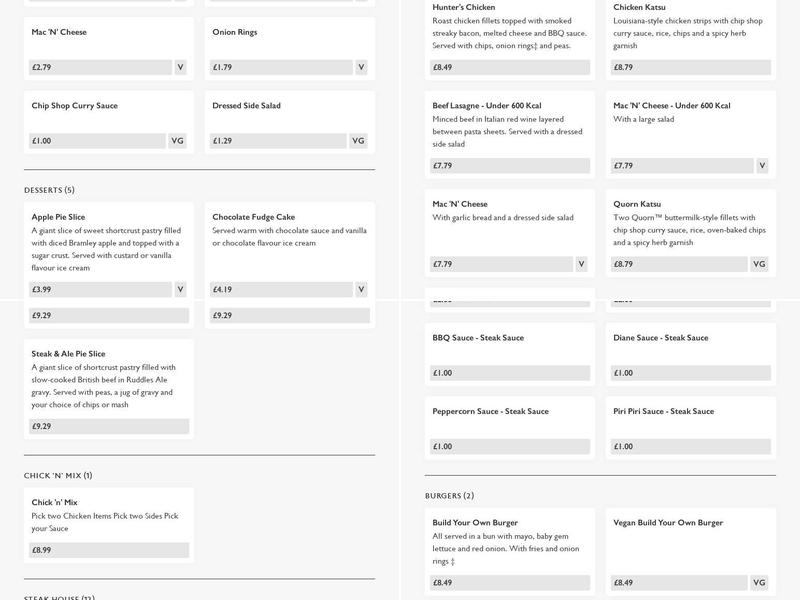This screenshot has height=600, width=800.
Task: Click the VG badge on Quorn Katsu
Action: 759,264
